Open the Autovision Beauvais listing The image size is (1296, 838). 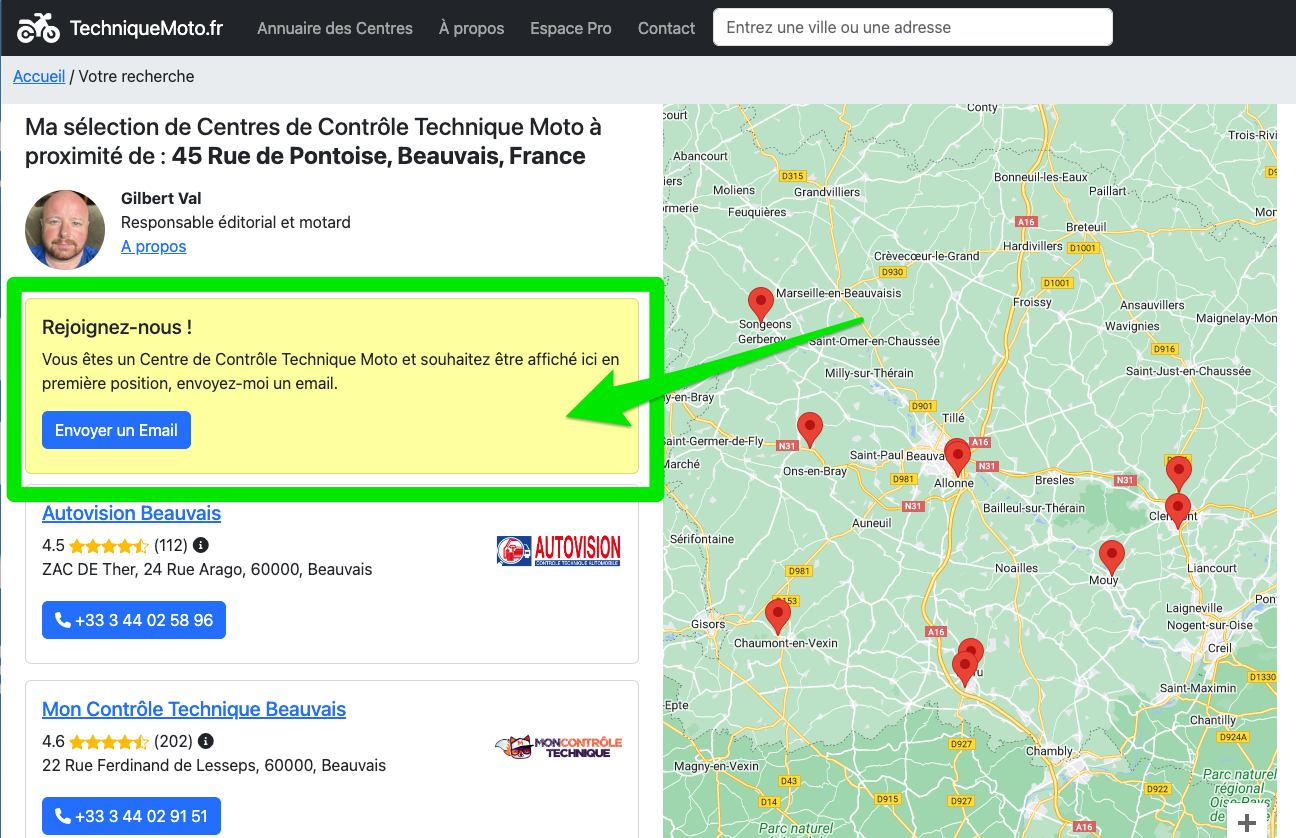(132, 513)
